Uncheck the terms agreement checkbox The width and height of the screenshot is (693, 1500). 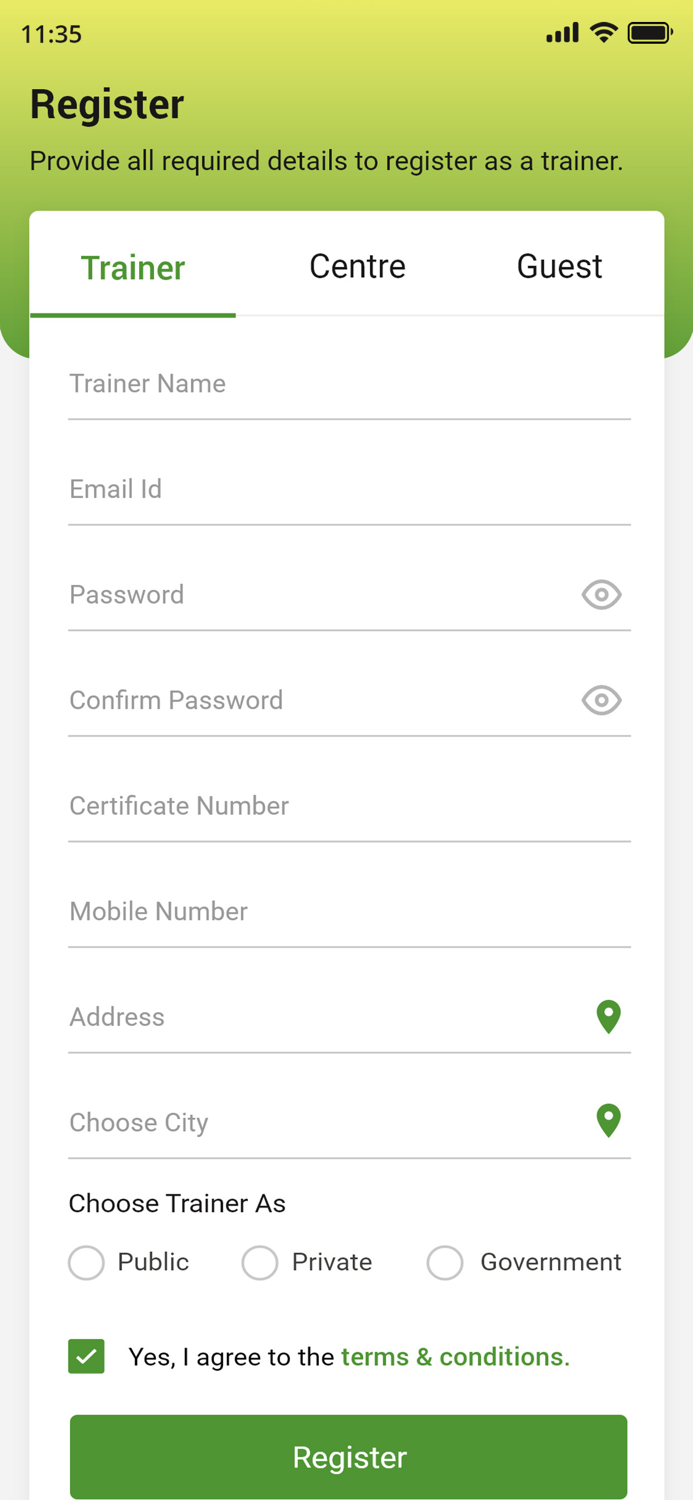[87, 1357]
